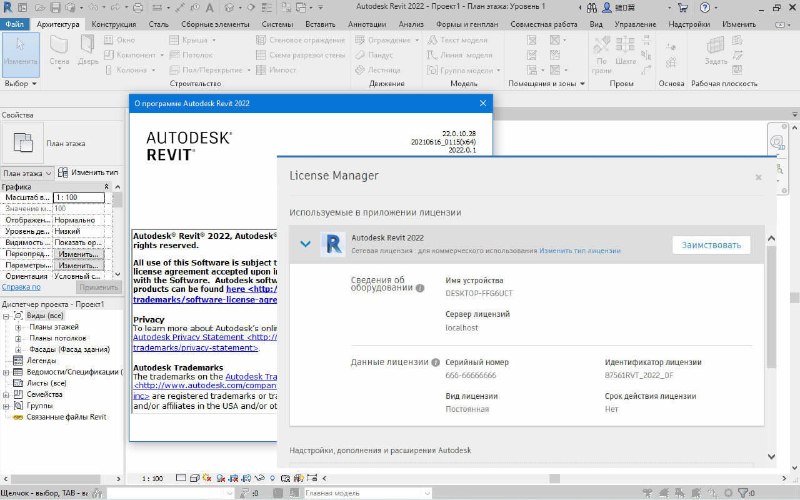Toggle reveal hidden elements lightbulb icon

click(x=272, y=478)
